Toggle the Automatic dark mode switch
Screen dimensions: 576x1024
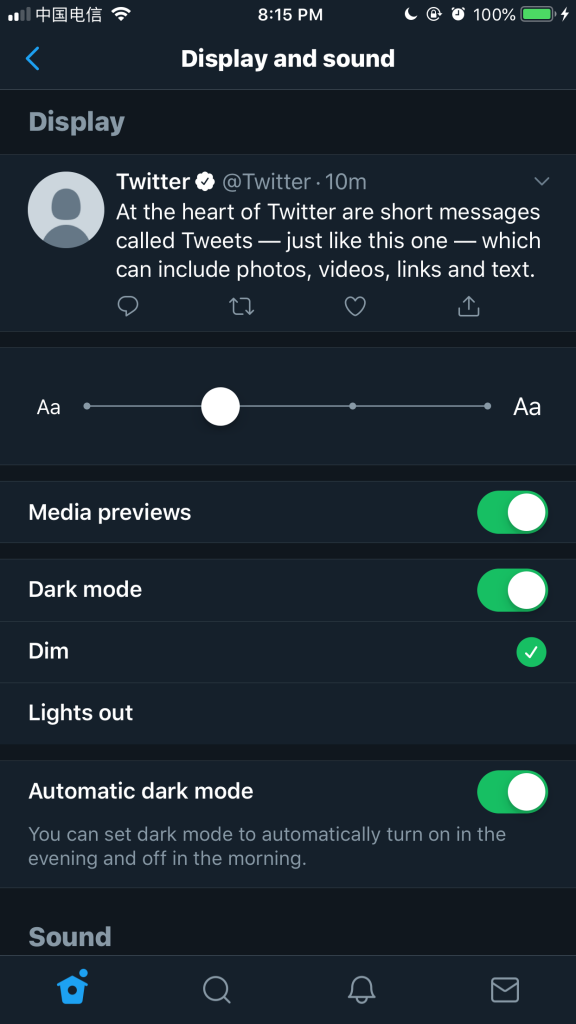click(513, 792)
